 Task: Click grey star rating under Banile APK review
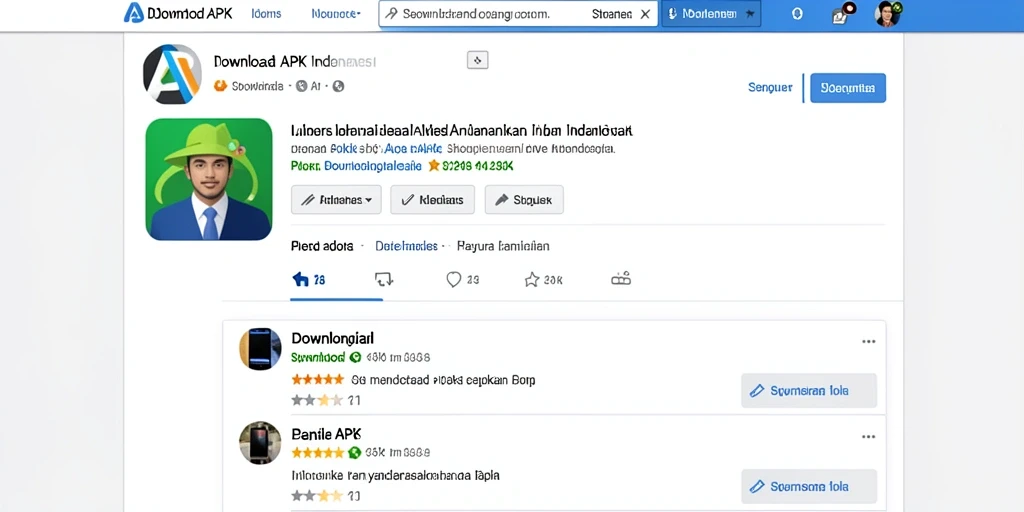[317, 496]
